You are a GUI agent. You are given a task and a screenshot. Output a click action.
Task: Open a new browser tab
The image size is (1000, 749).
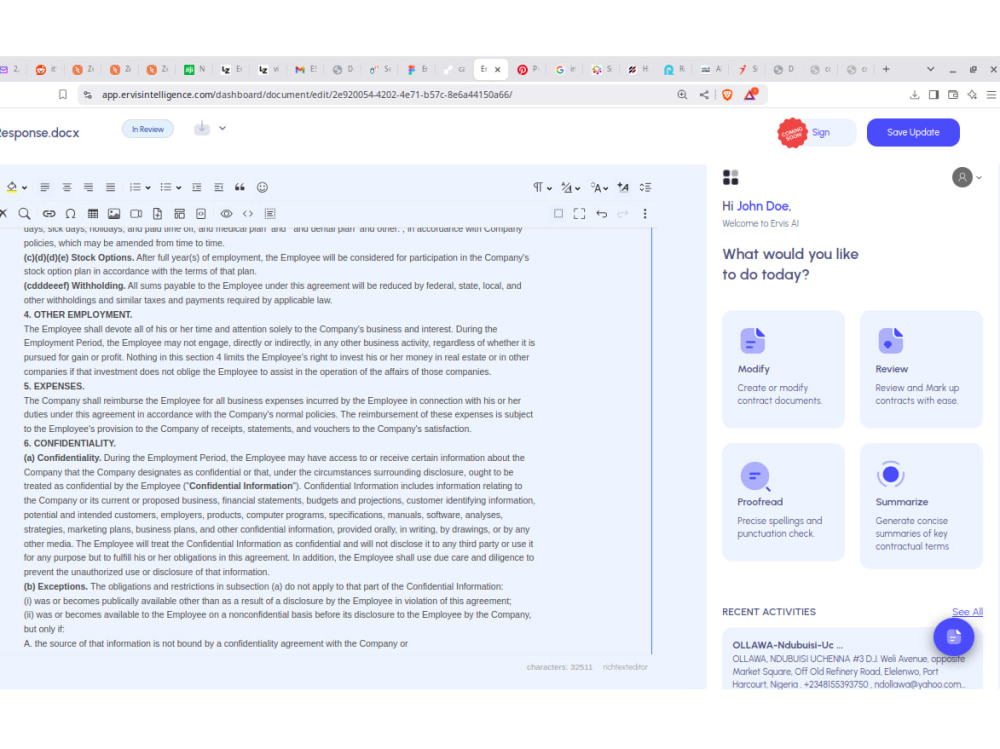point(886,69)
